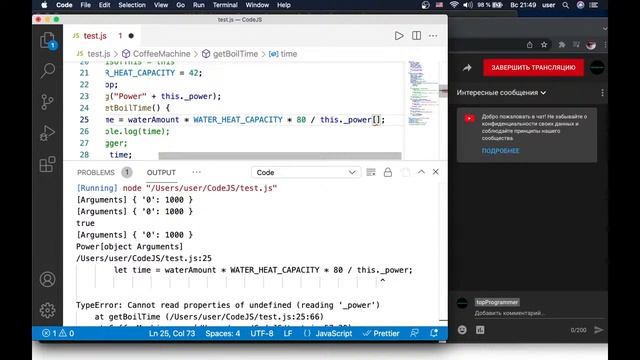Click the share arrow in the stream window

click(x=467, y=68)
